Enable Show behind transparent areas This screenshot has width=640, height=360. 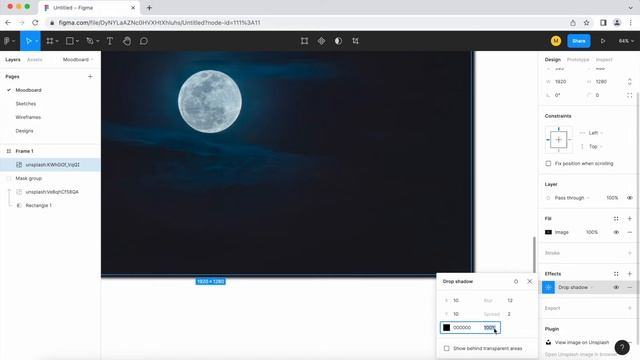447,349
